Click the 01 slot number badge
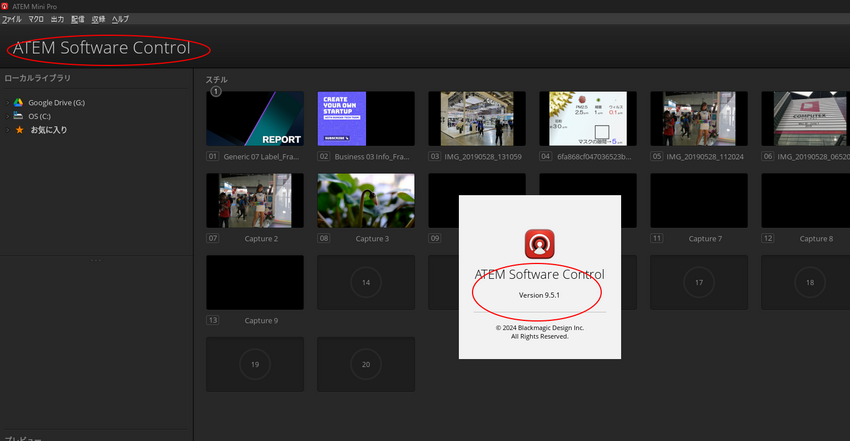 click(212, 156)
